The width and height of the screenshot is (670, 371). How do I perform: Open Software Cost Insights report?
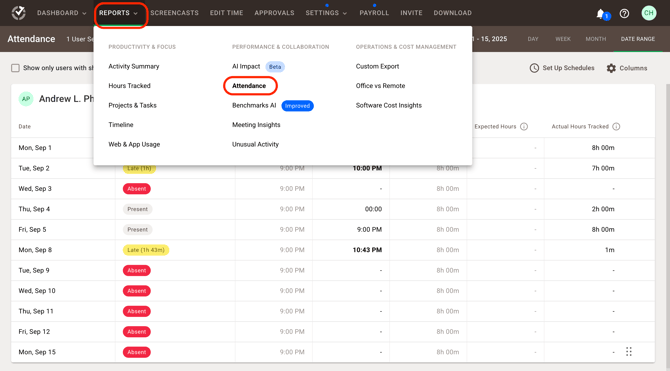(389, 105)
